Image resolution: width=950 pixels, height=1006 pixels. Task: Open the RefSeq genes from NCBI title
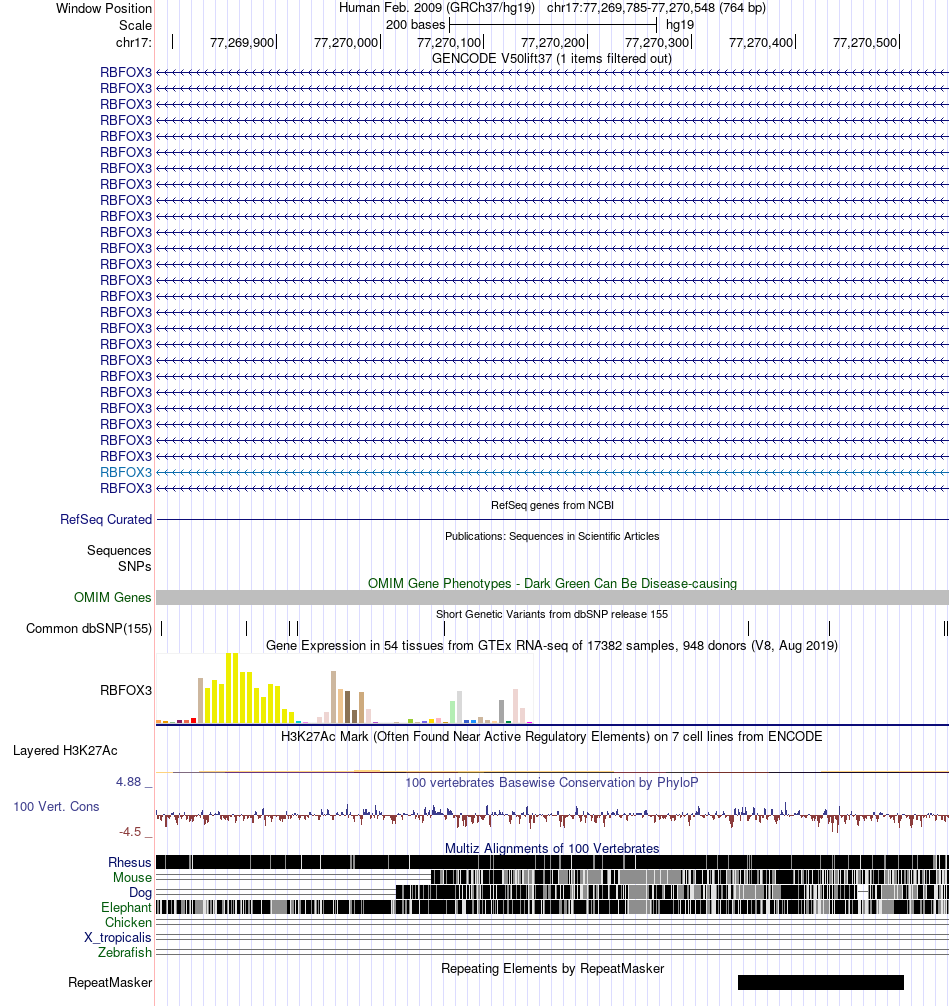coord(552,506)
